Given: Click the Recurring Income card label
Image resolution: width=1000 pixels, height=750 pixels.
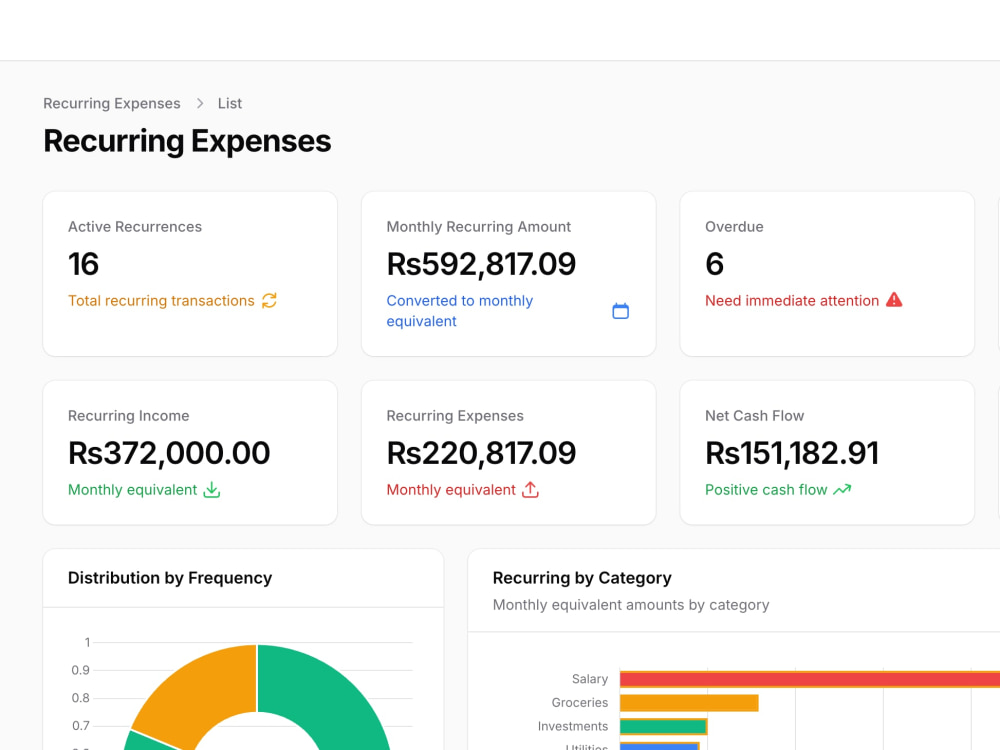Looking at the screenshot, I should (128, 416).
